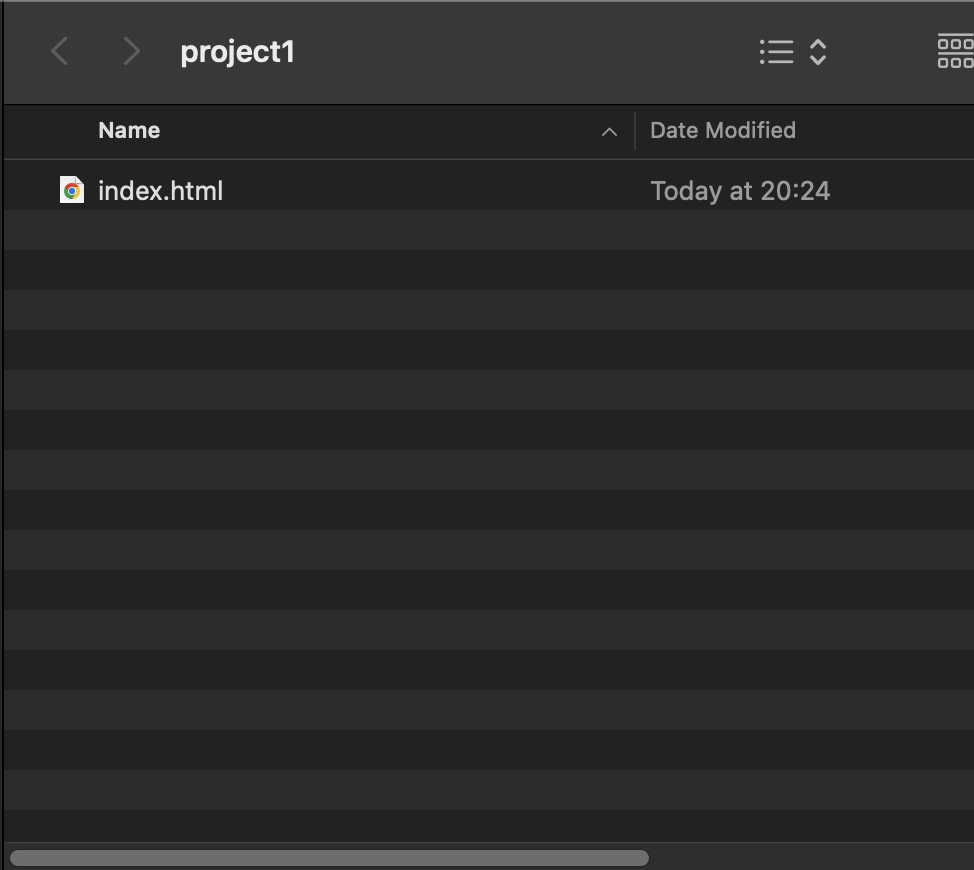This screenshot has width=974, height=870.
Task: Click the Today at 20:24 date cell
Action: coord(740,191)
